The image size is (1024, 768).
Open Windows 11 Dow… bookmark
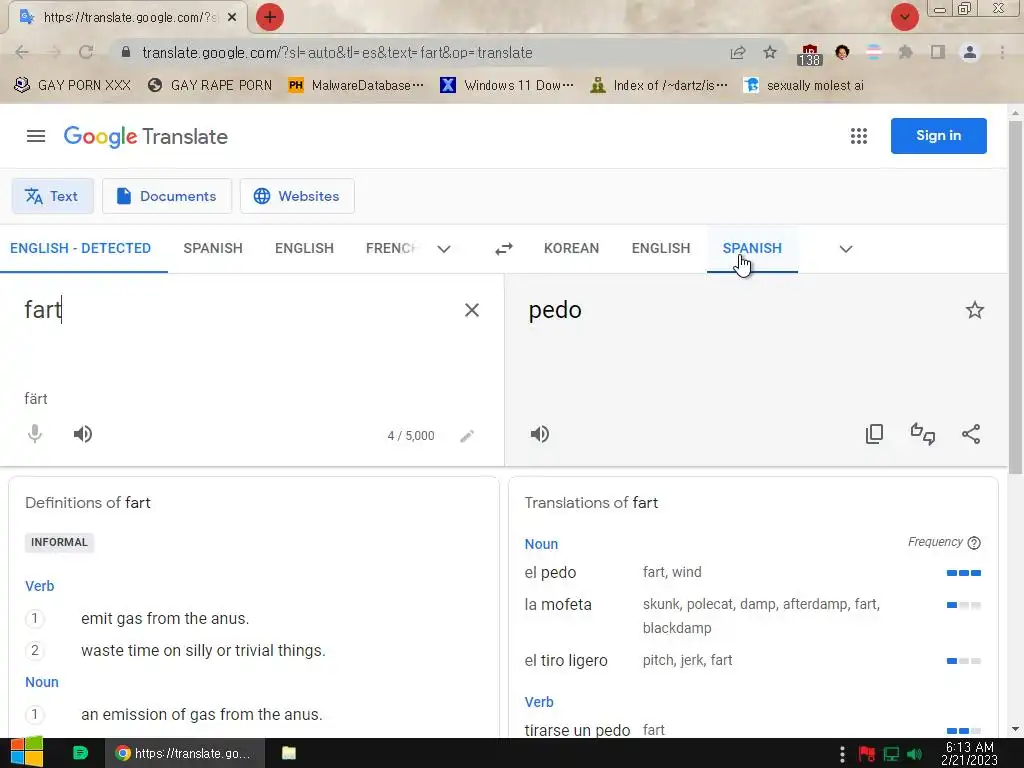coord(507,86)
